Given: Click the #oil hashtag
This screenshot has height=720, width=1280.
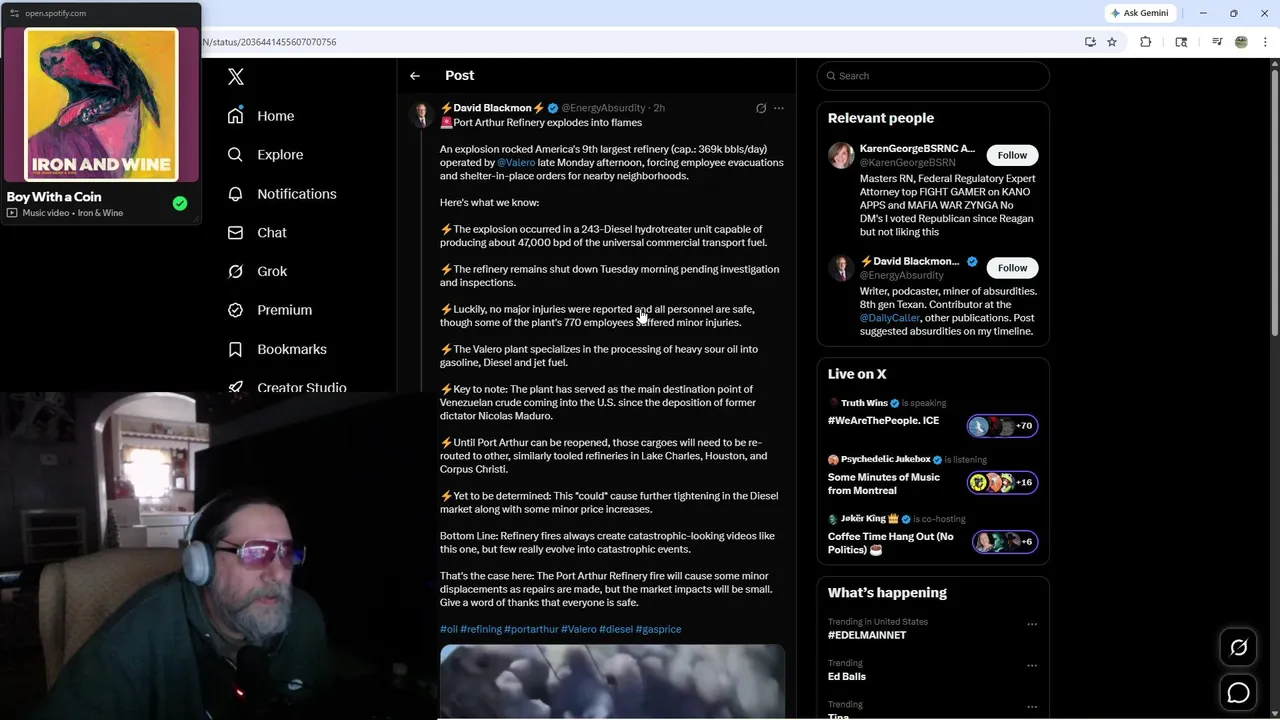Looking at the screenshot, I should point(449,629).
